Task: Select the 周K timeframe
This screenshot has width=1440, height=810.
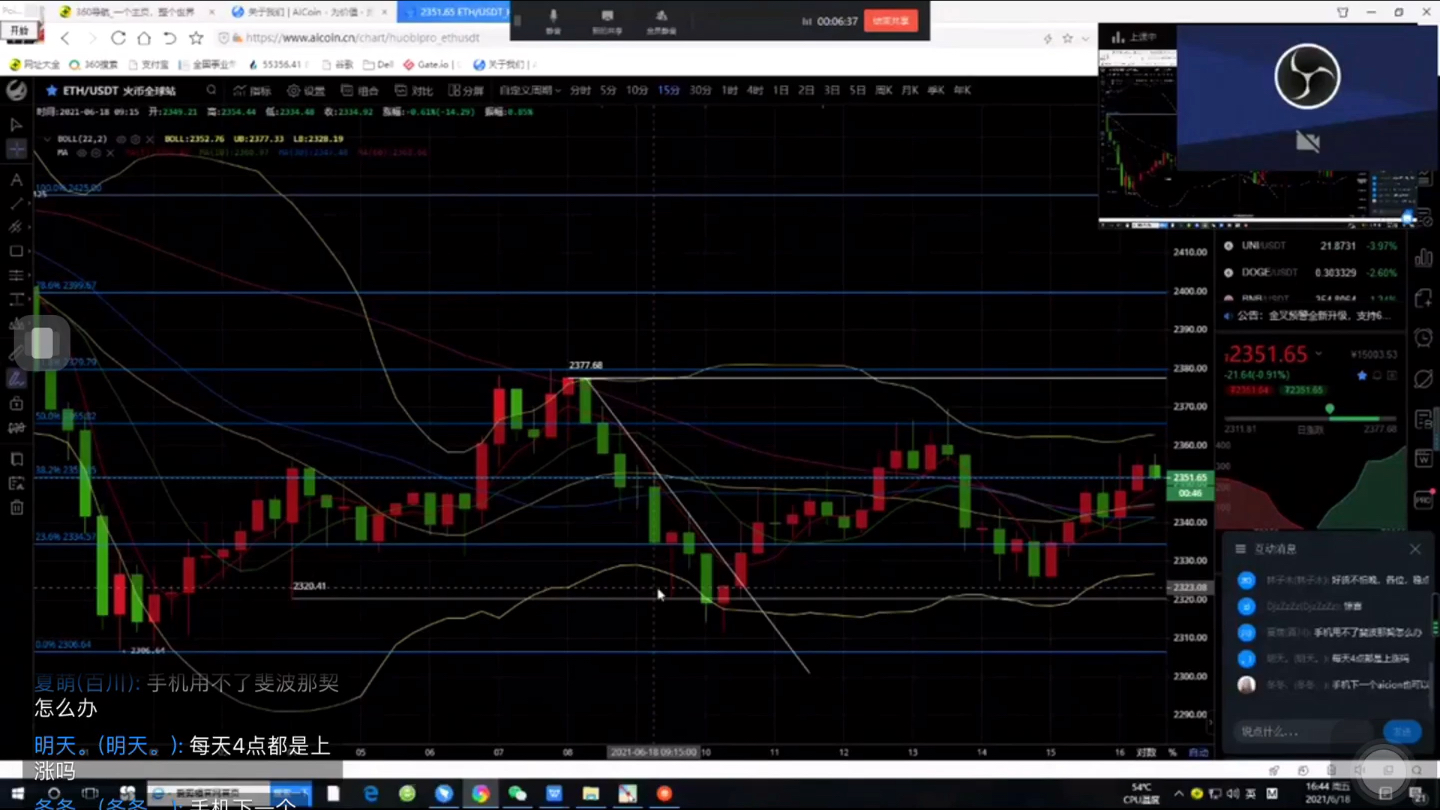Action: click(883, 90)
